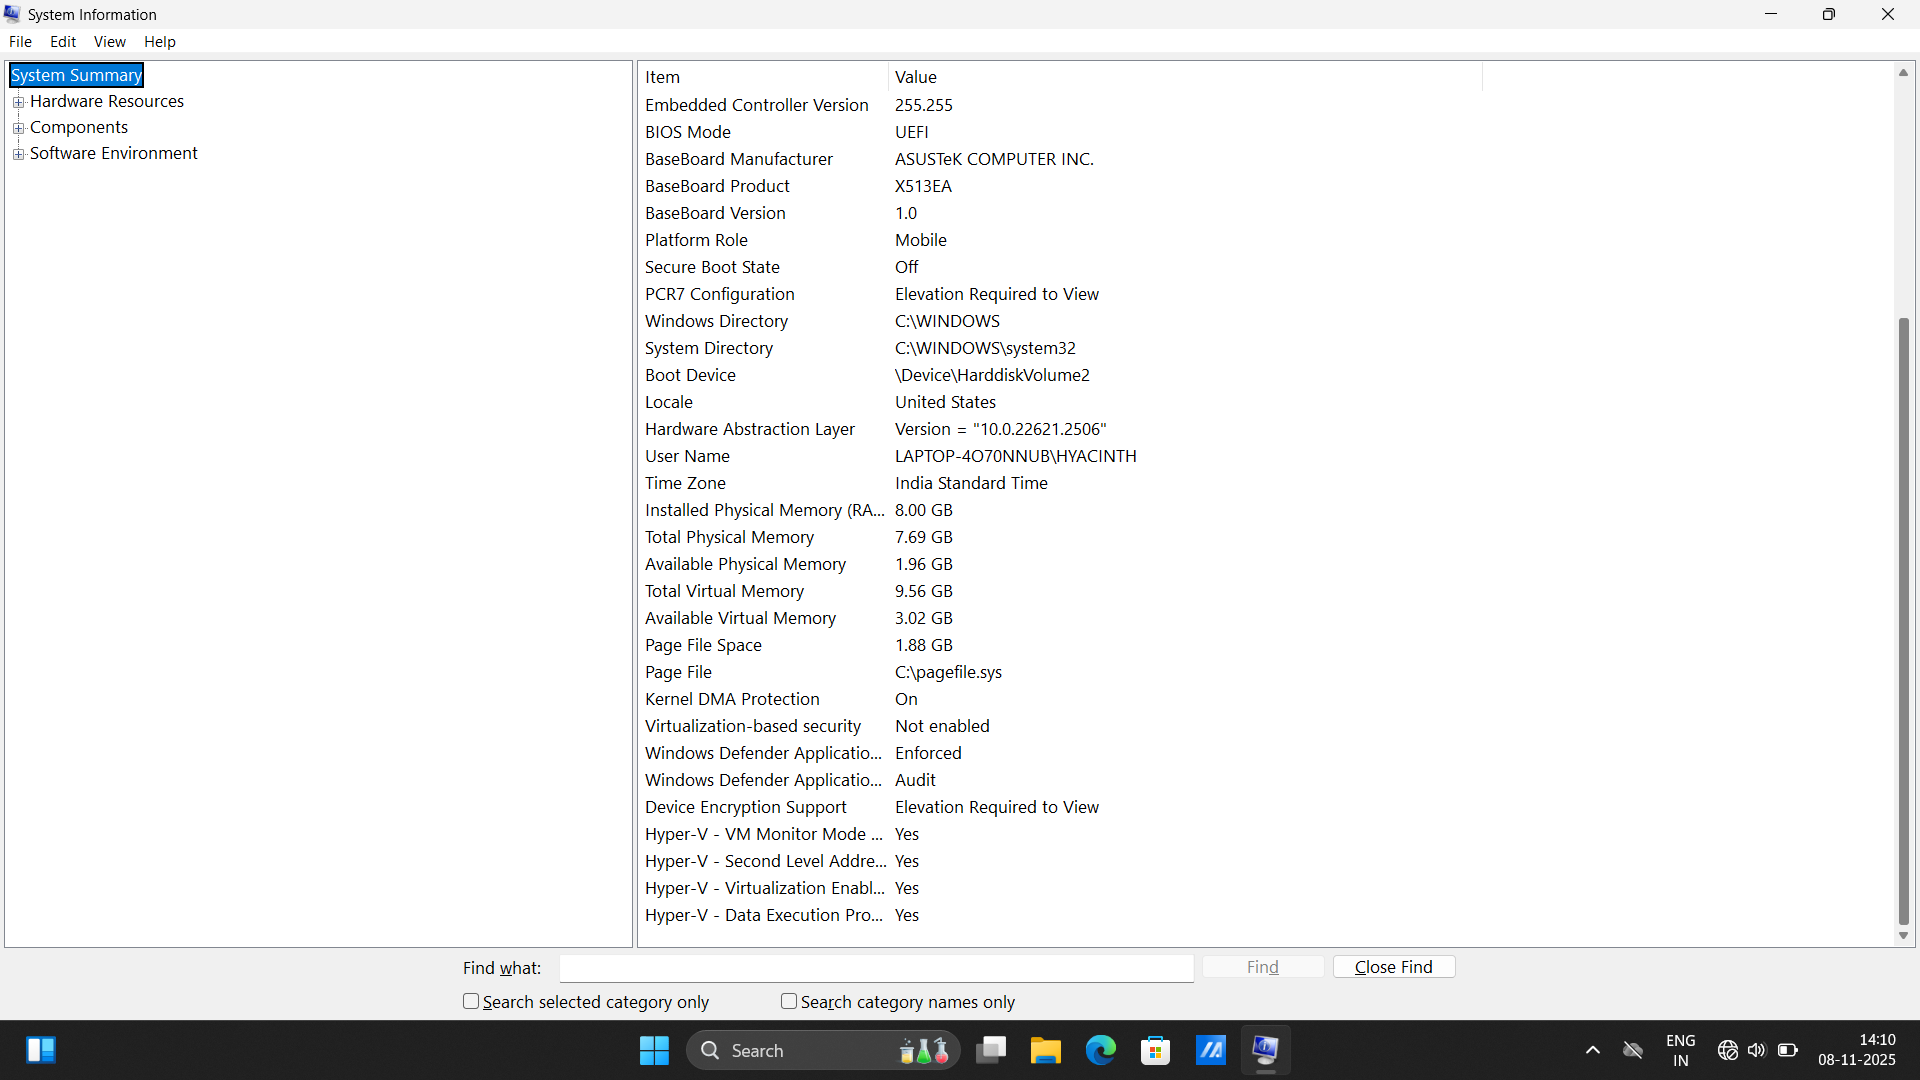Screen dimensions: 1920x1080
Task: Click the Find what input field
Action: tap(876, 968)
